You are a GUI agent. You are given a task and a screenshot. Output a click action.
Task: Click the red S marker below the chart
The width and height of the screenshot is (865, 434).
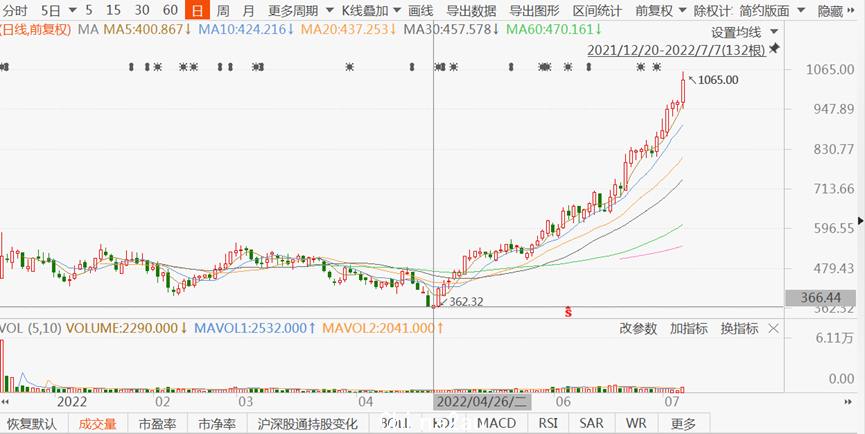[x=568, y=312]
